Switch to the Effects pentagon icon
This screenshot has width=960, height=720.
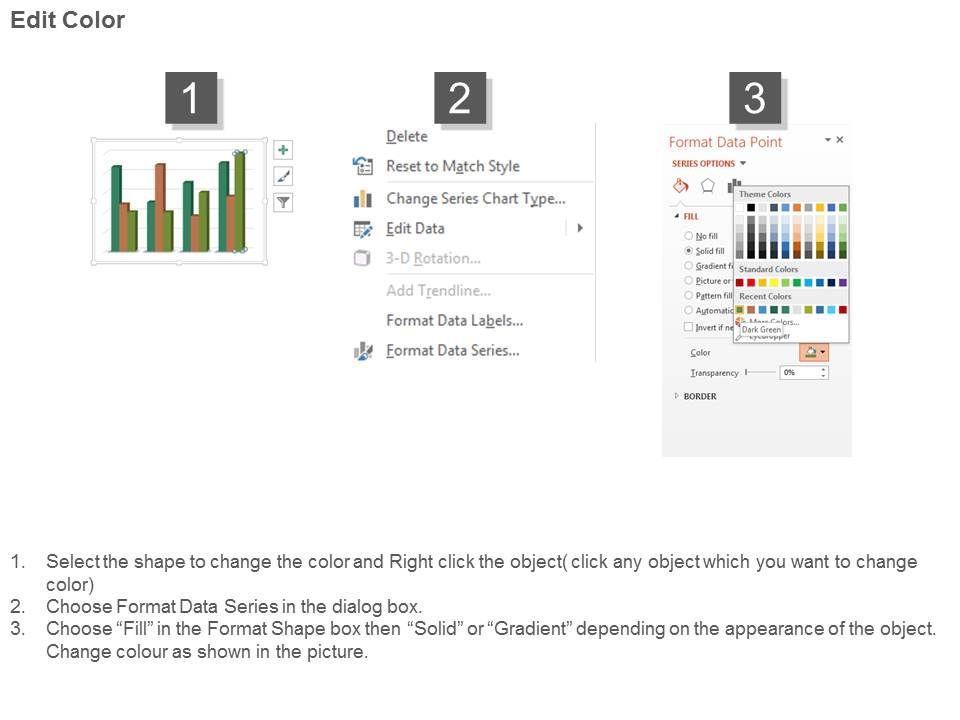click(708, 186)
